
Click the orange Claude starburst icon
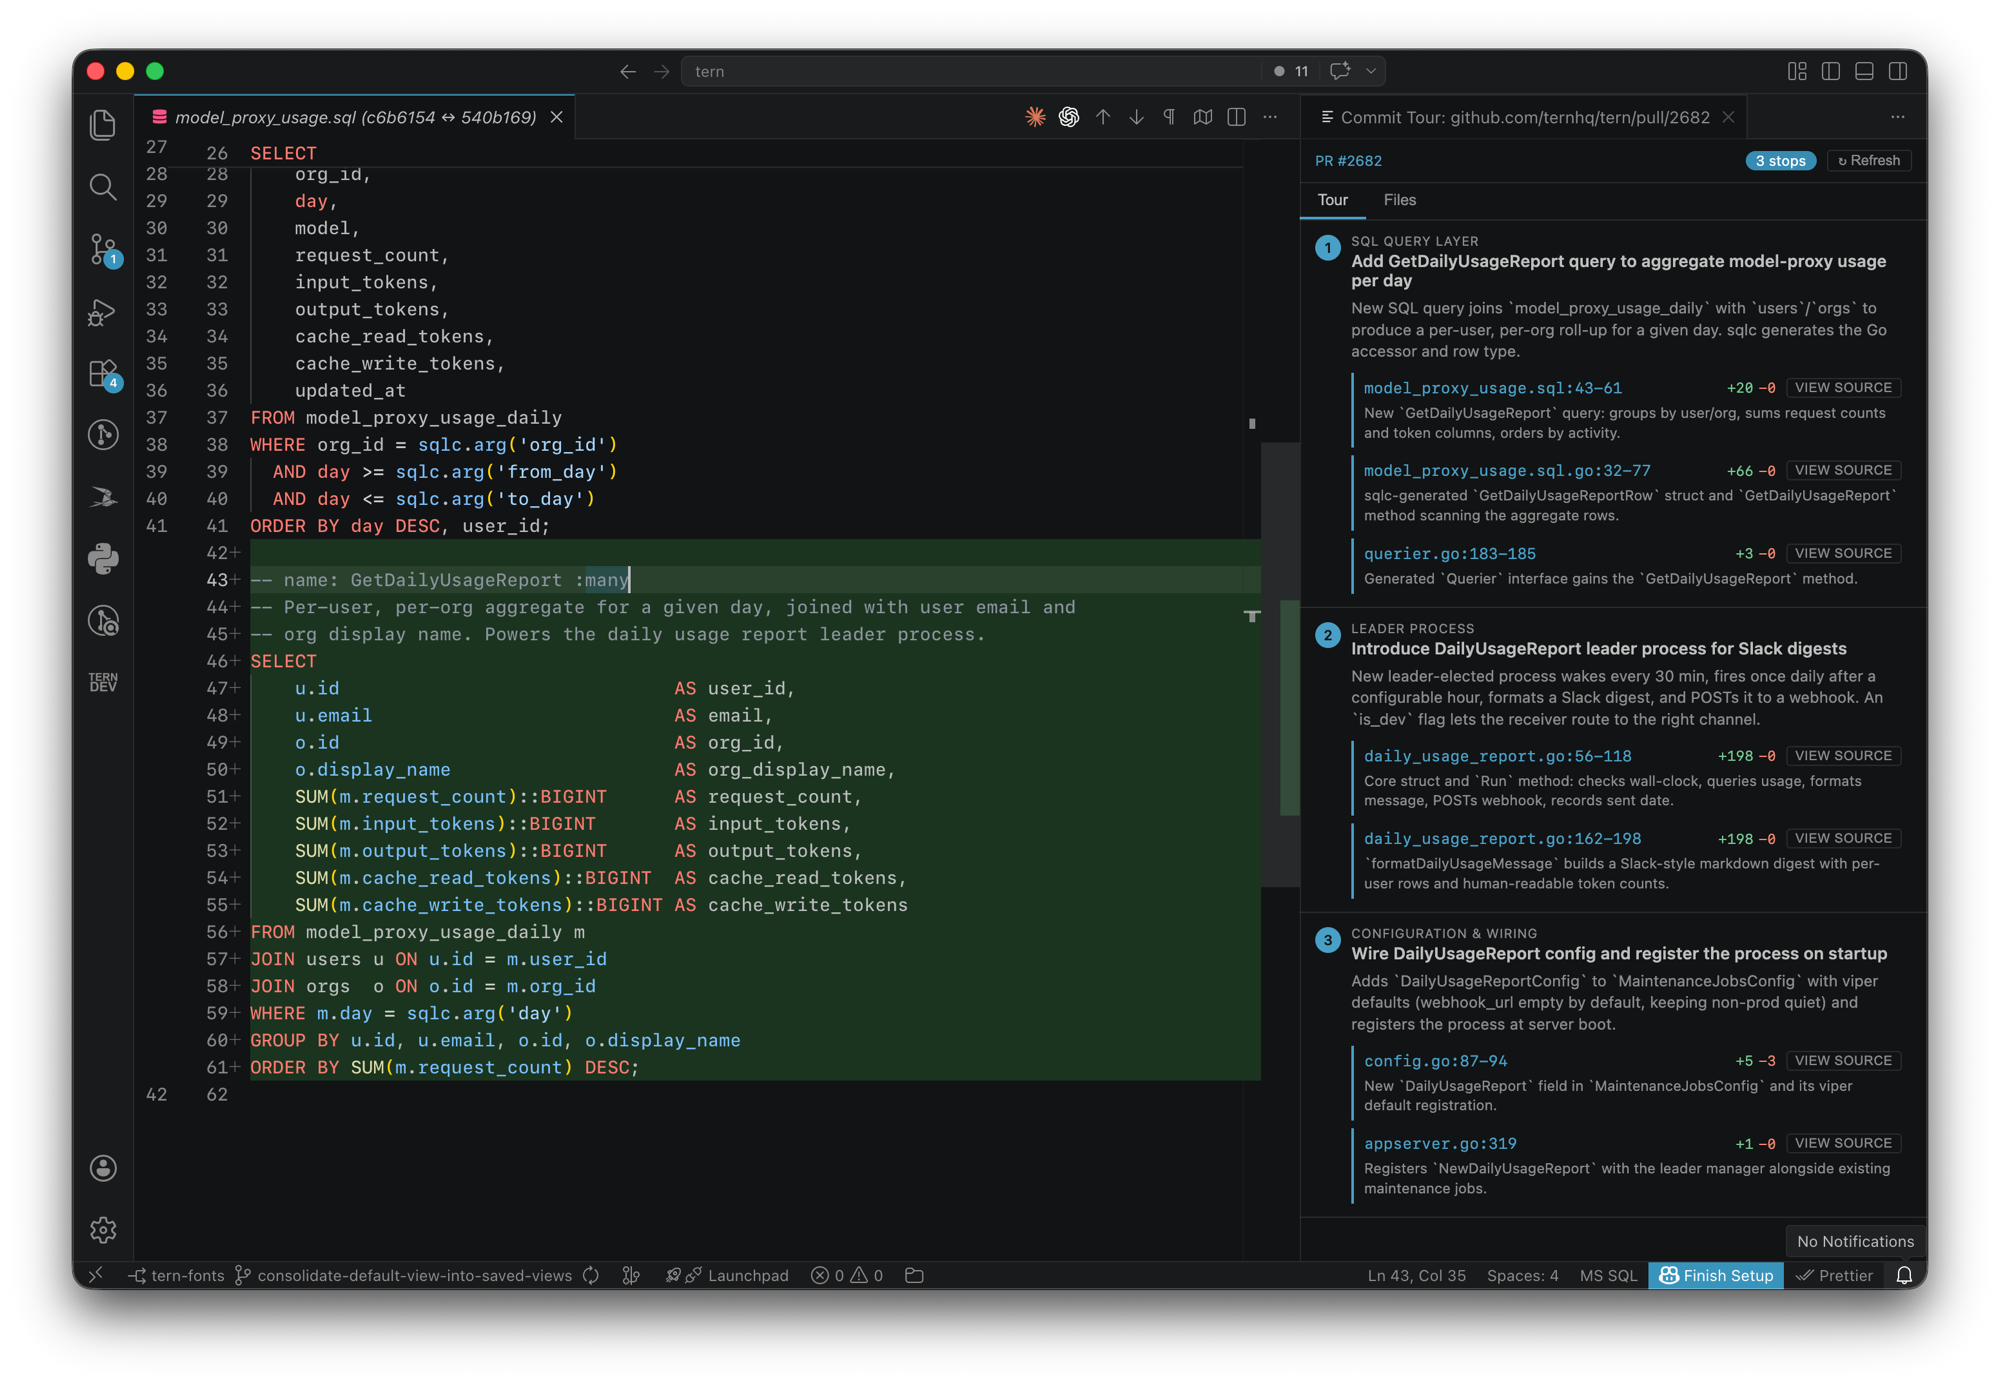1035,117
